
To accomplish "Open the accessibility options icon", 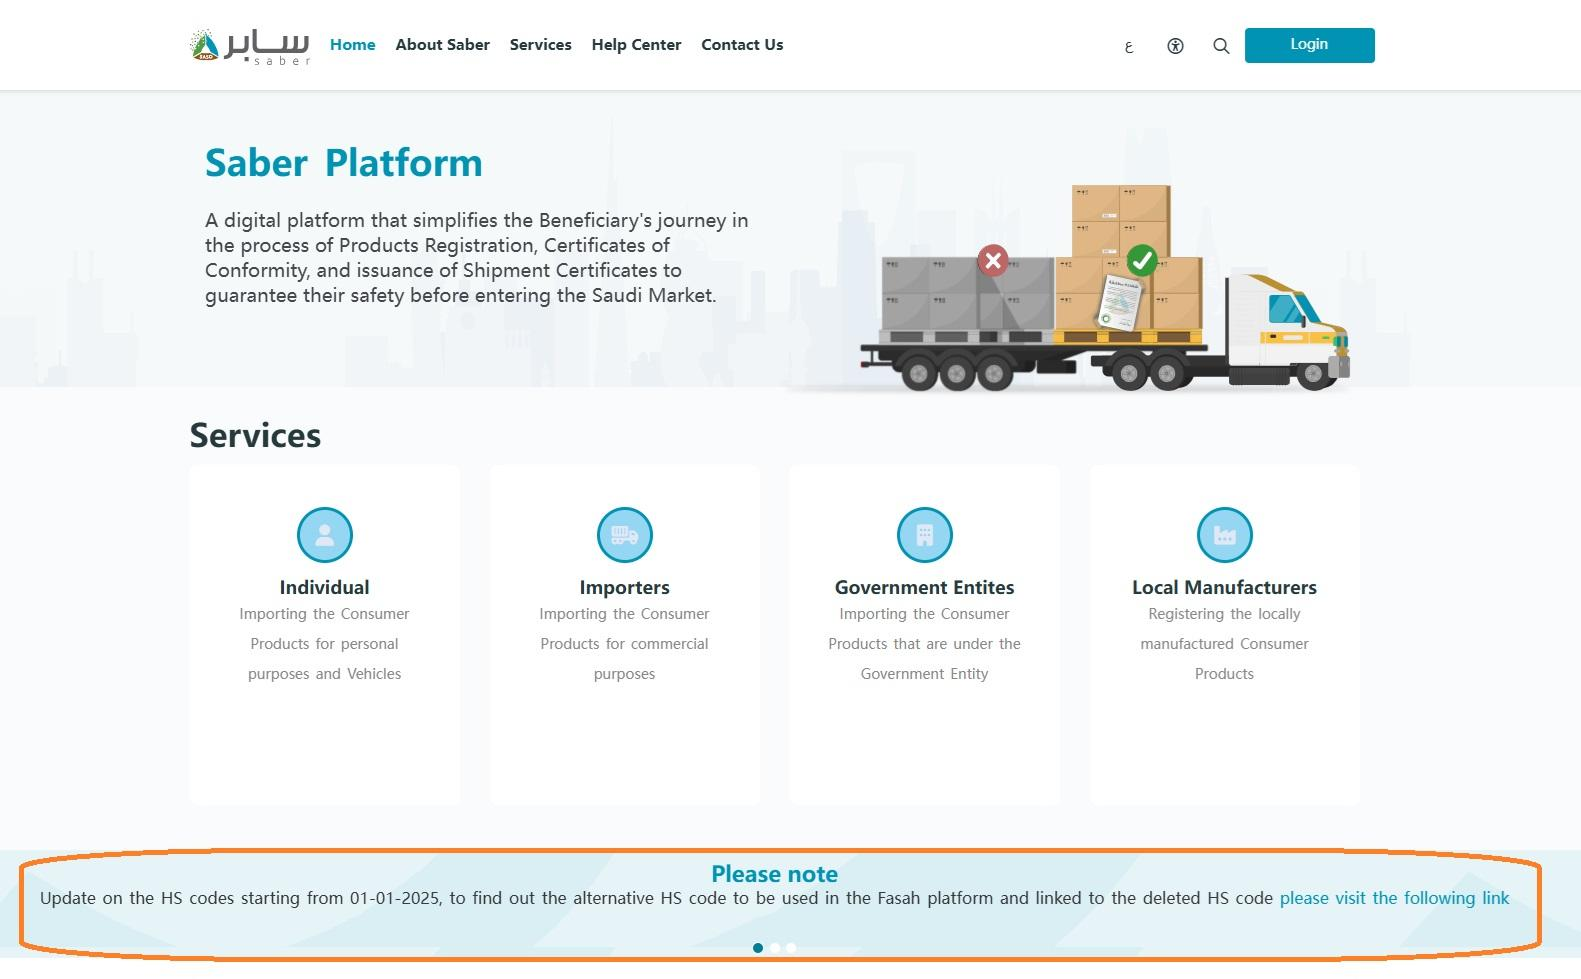I will (1175, 46).
